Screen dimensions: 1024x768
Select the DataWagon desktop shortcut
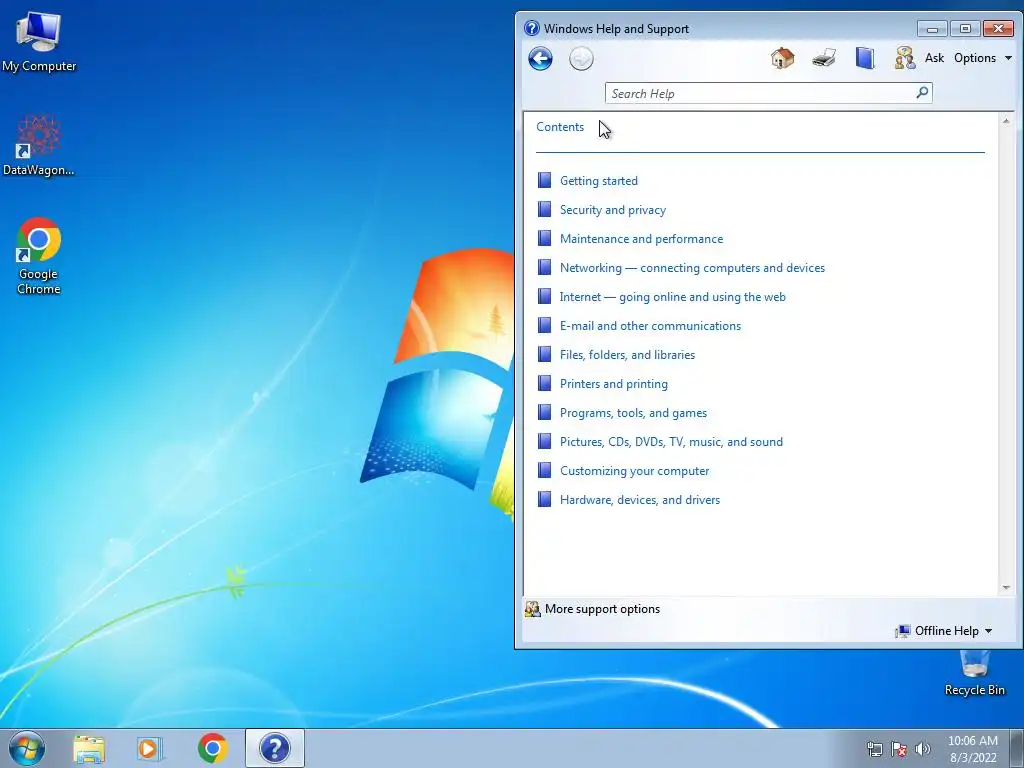(39, 145)
